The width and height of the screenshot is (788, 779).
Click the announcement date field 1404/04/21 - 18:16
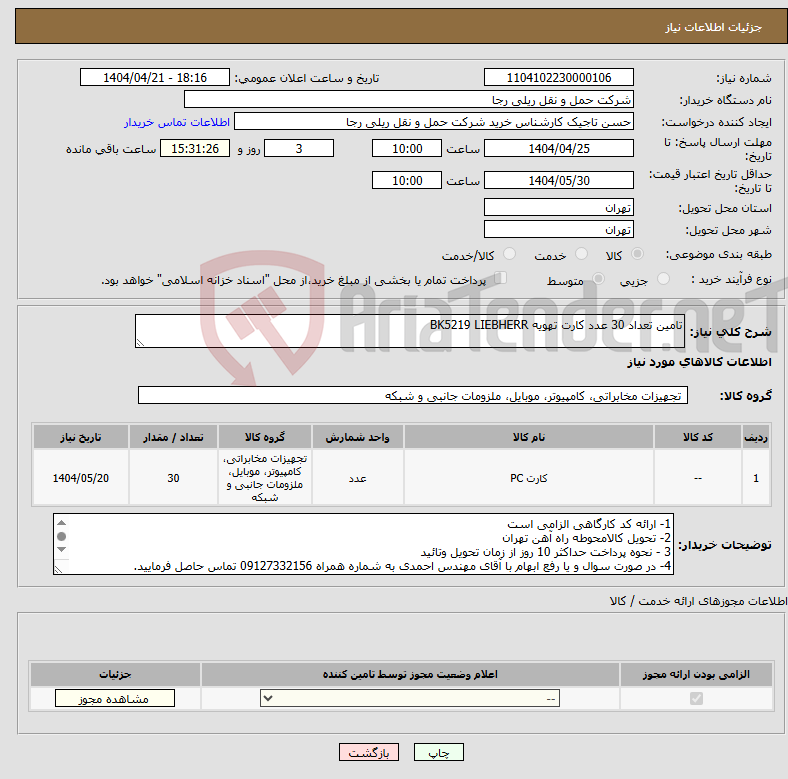click(155, 77)
